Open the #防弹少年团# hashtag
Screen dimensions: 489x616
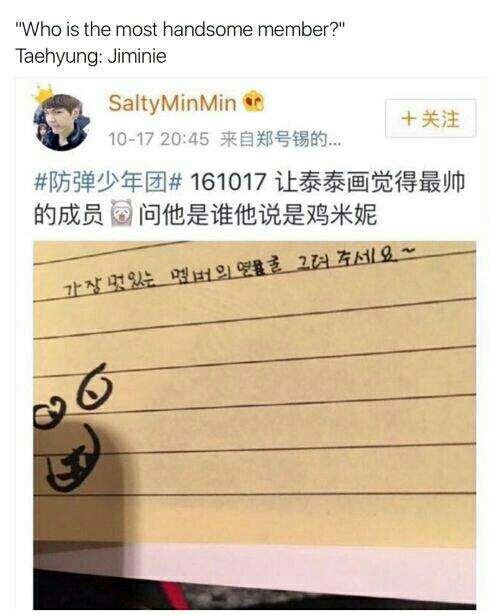108,183
